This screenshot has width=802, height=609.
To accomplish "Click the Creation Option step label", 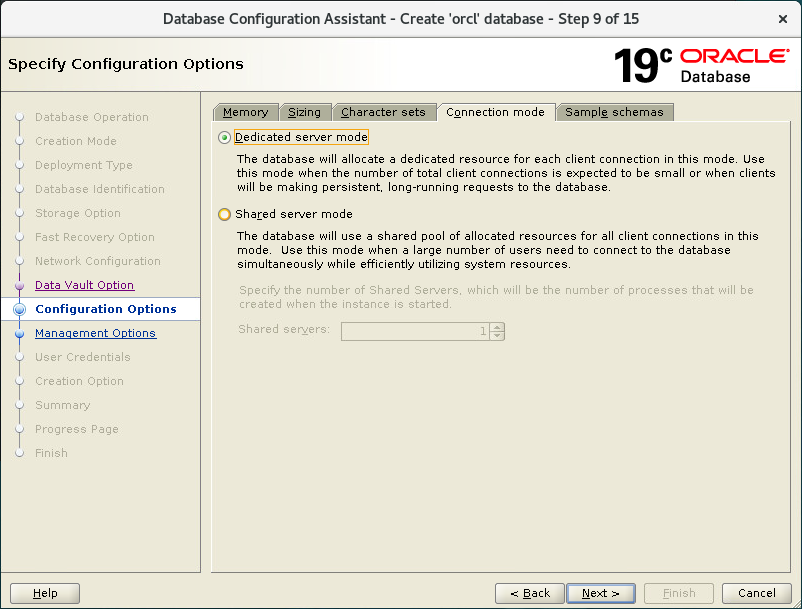I will coord(79,381).
